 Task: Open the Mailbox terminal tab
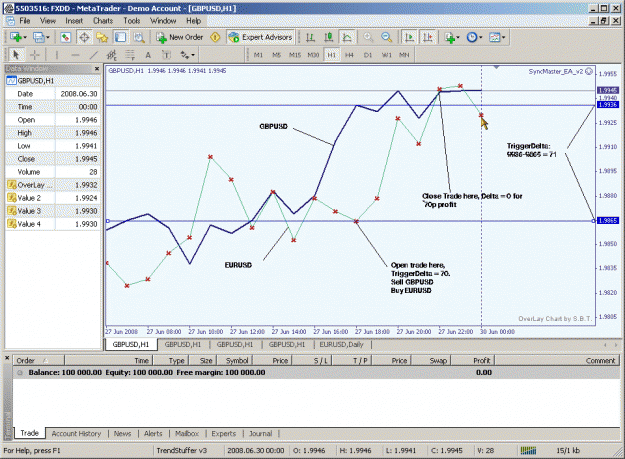(187, 434)
